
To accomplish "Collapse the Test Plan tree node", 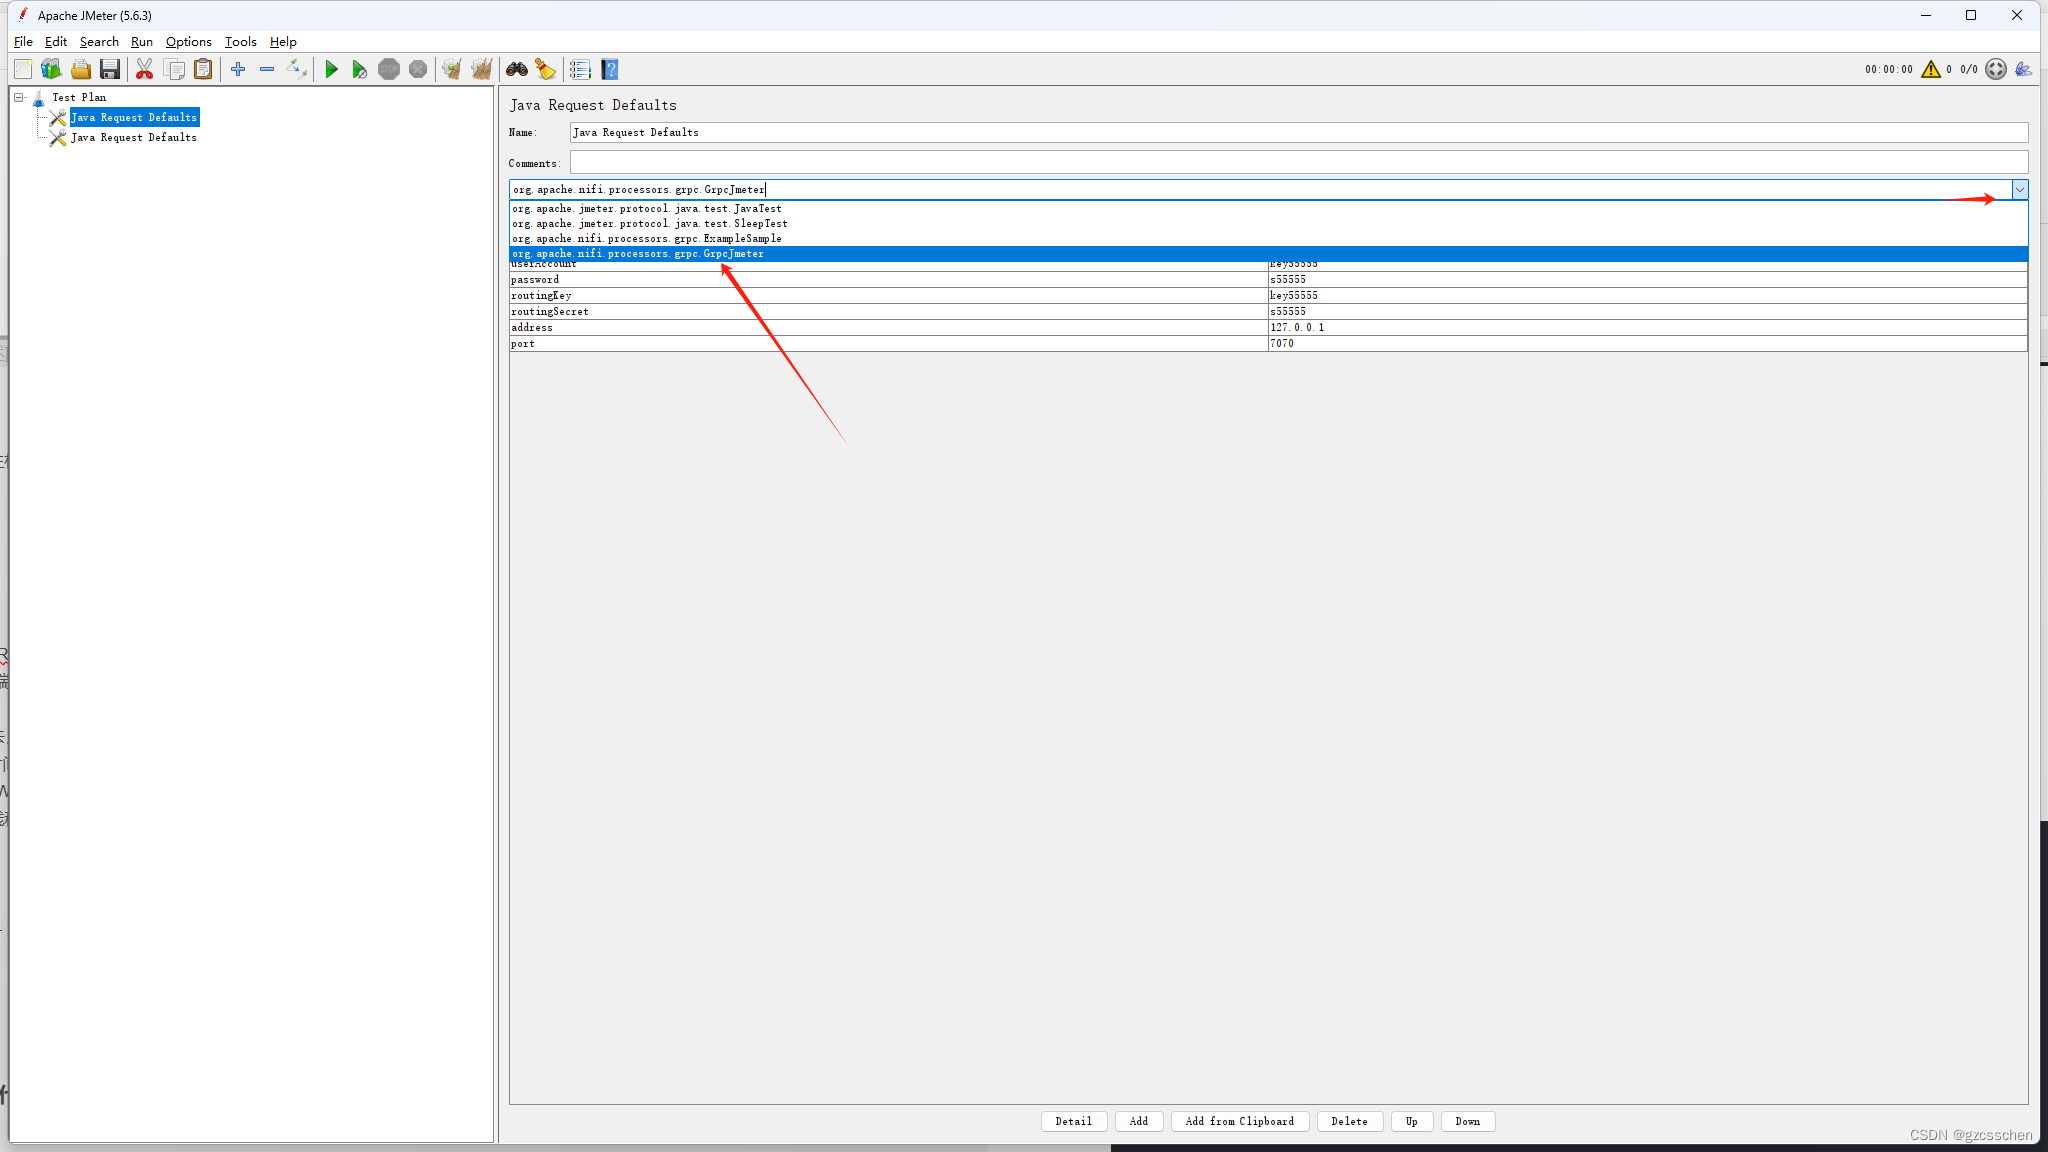I will [x=18, y=97].
